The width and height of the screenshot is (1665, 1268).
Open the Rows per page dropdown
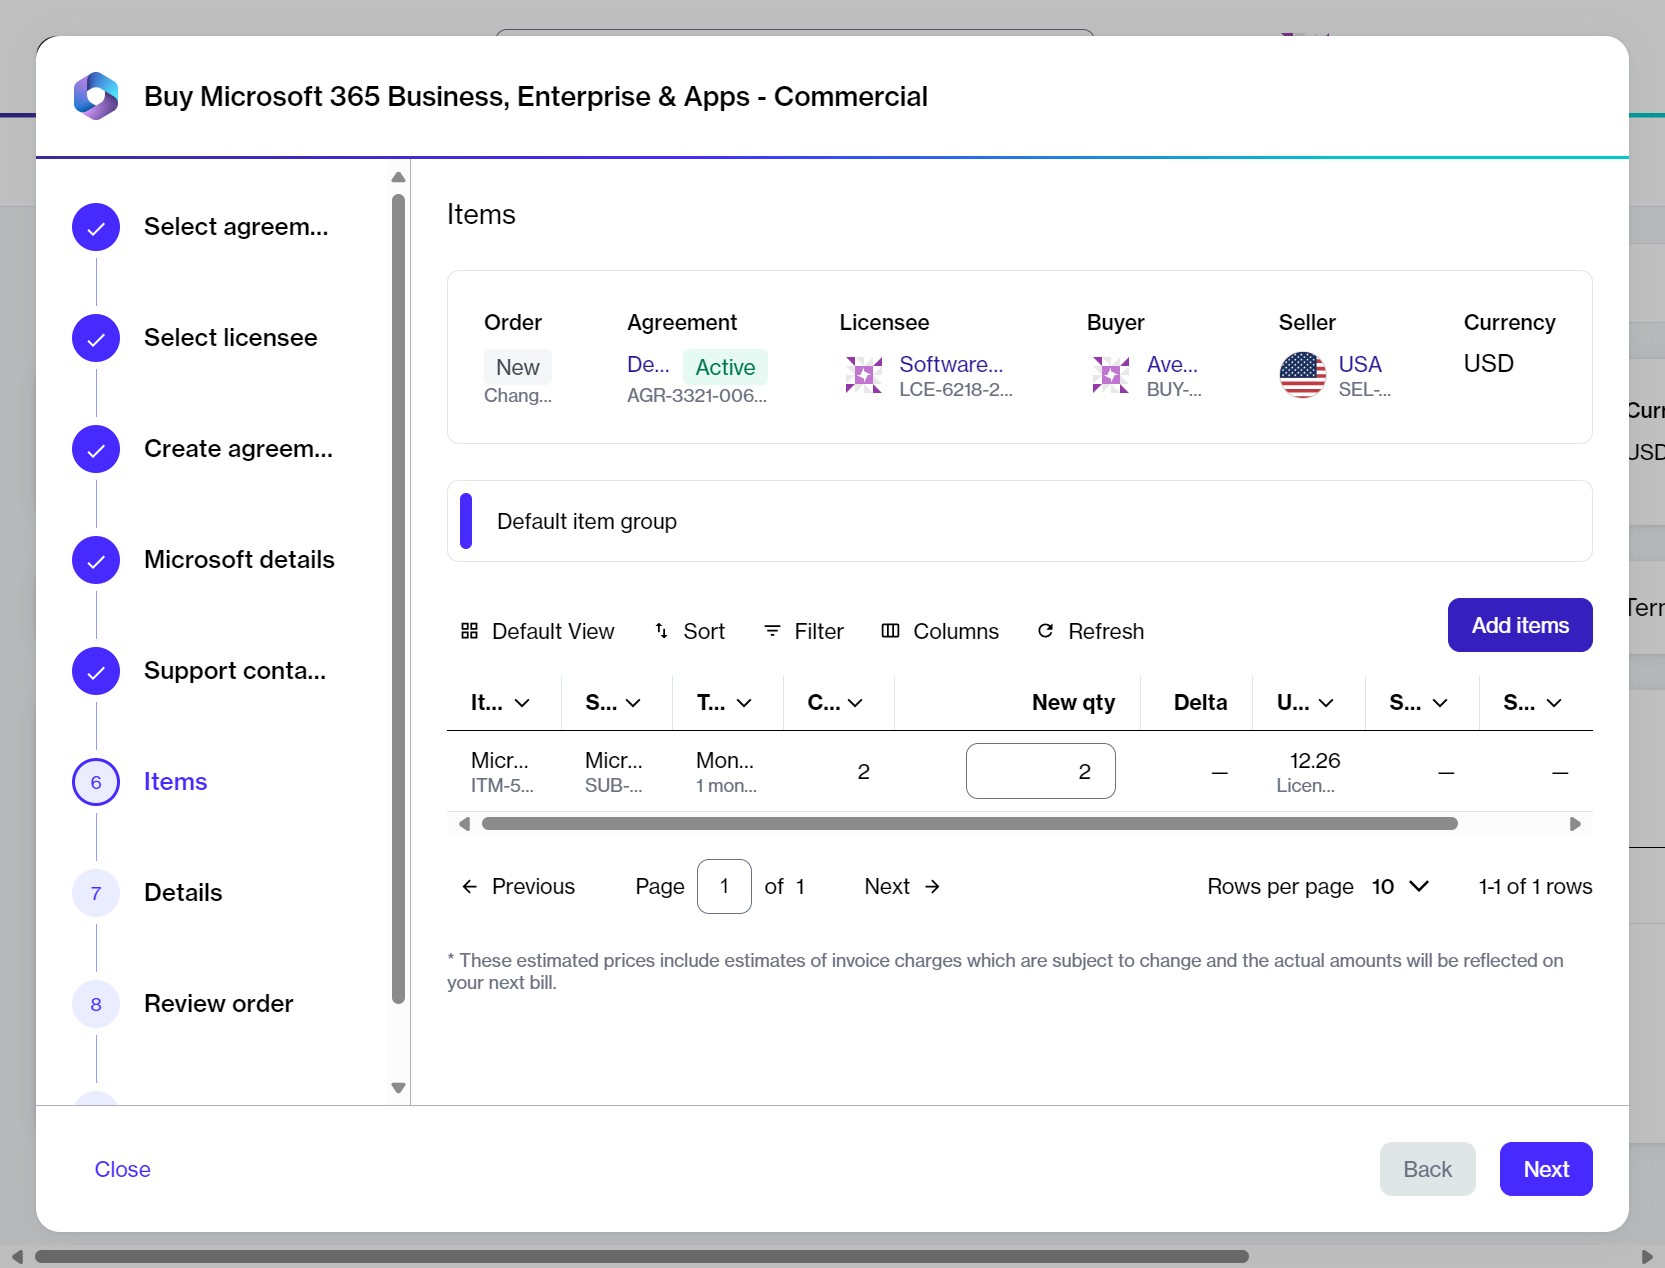[1399, 887]
